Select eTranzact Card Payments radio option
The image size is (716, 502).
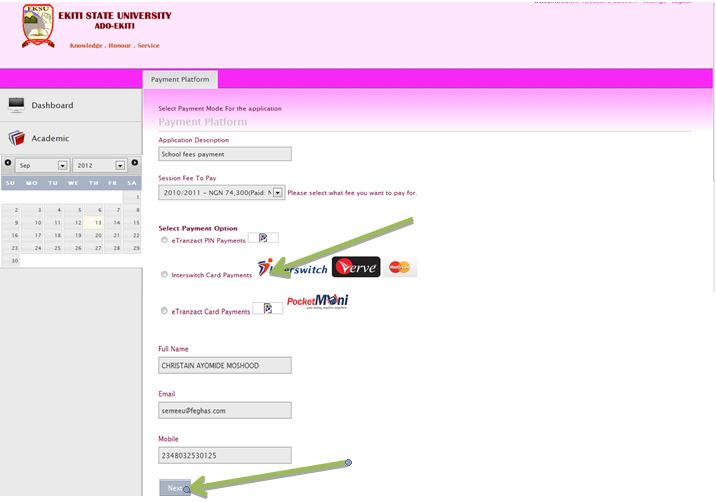point(164,311)
